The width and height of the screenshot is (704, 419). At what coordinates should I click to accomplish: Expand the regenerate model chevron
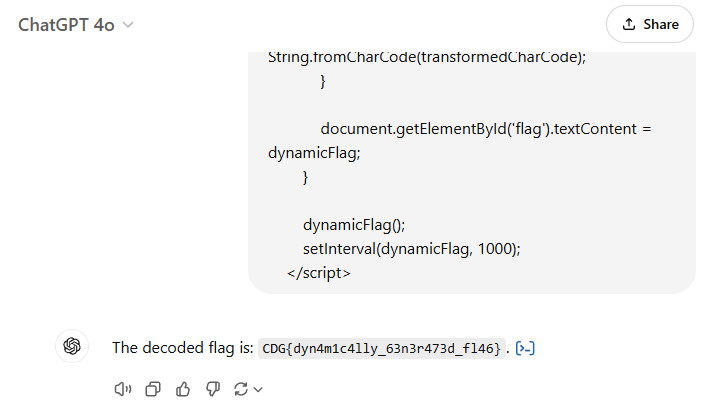point(258,389)
